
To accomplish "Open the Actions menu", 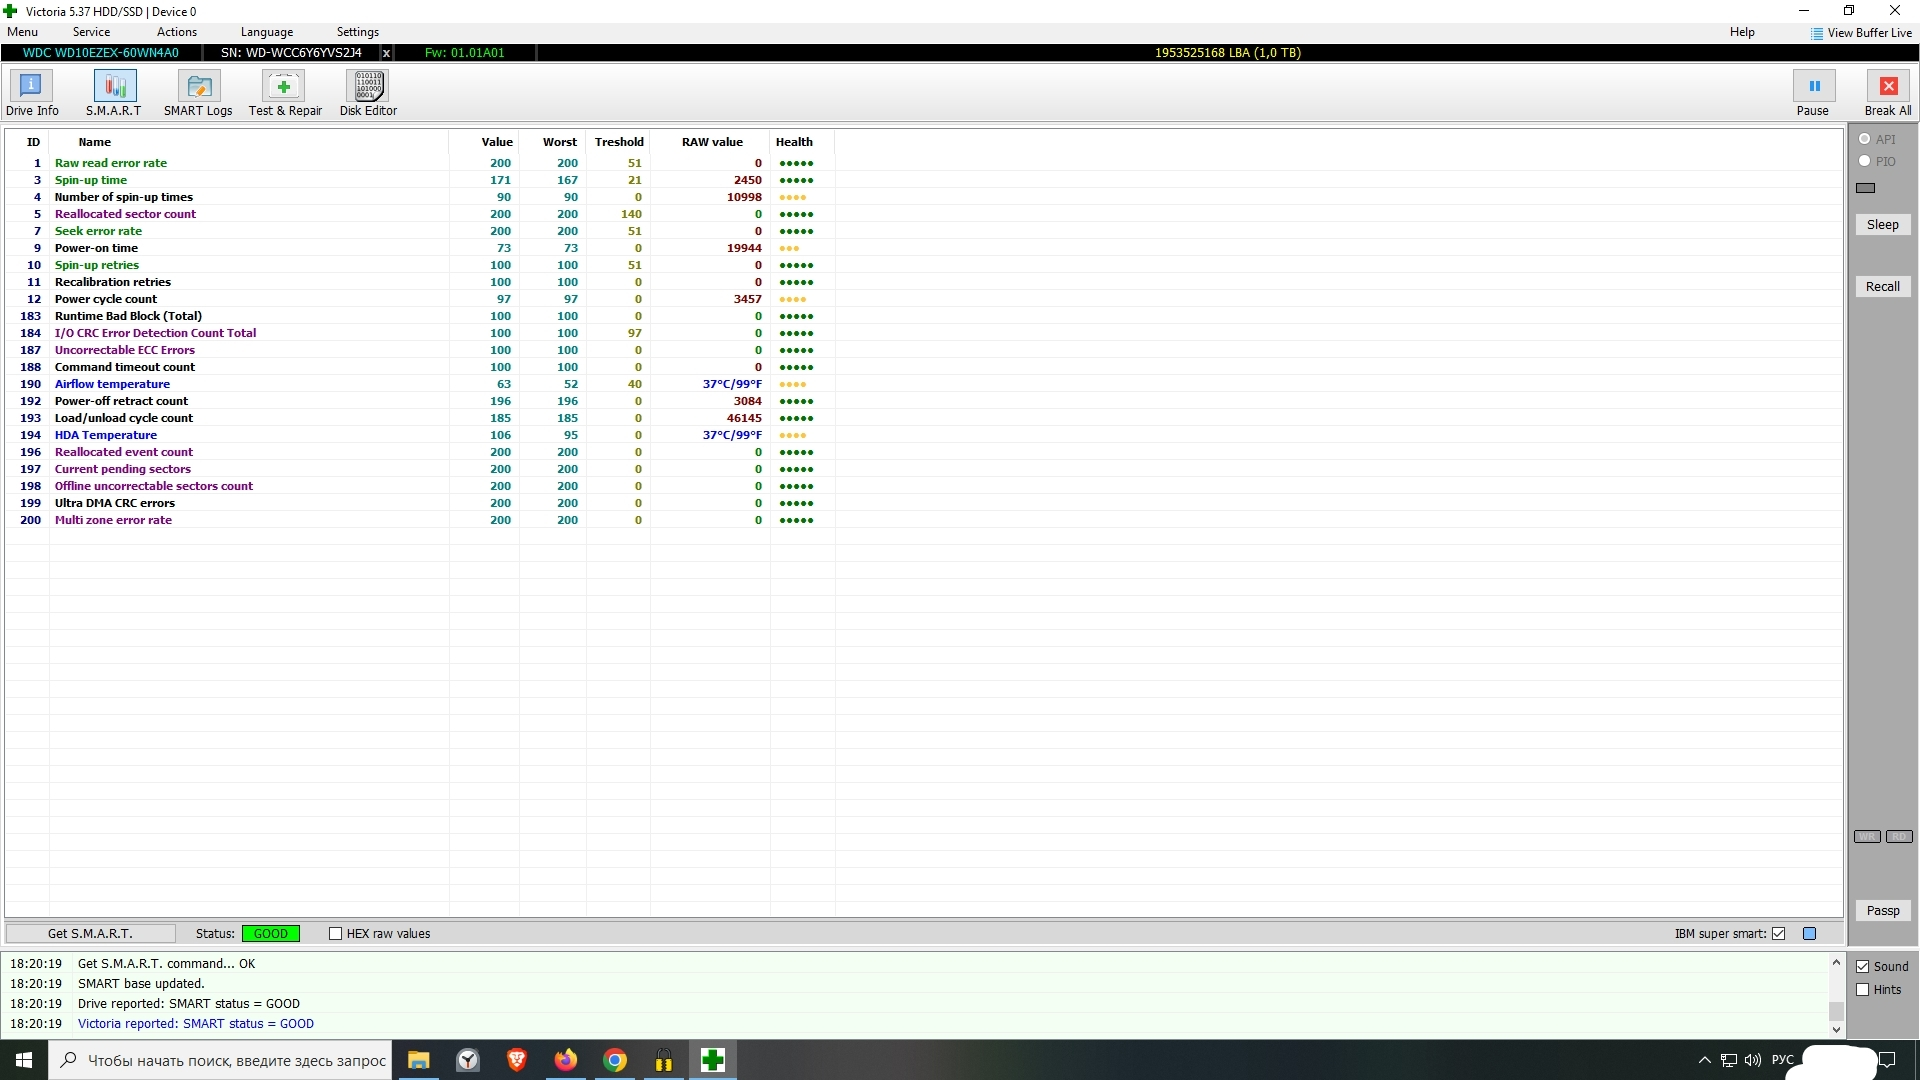I will click(x=177, y=32).
